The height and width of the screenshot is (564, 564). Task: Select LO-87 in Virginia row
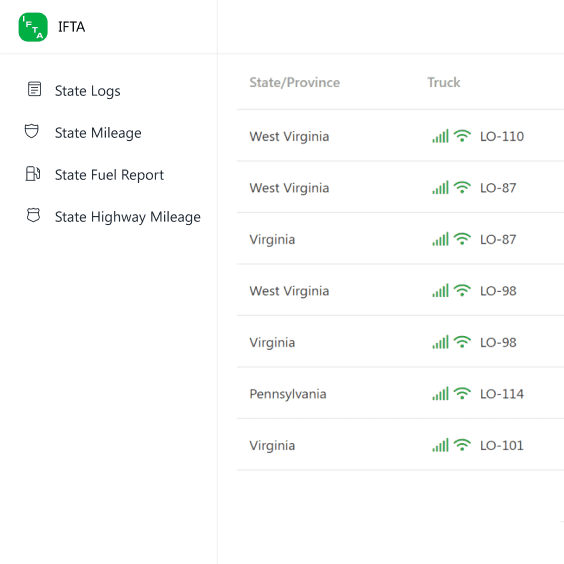point(498,239)
